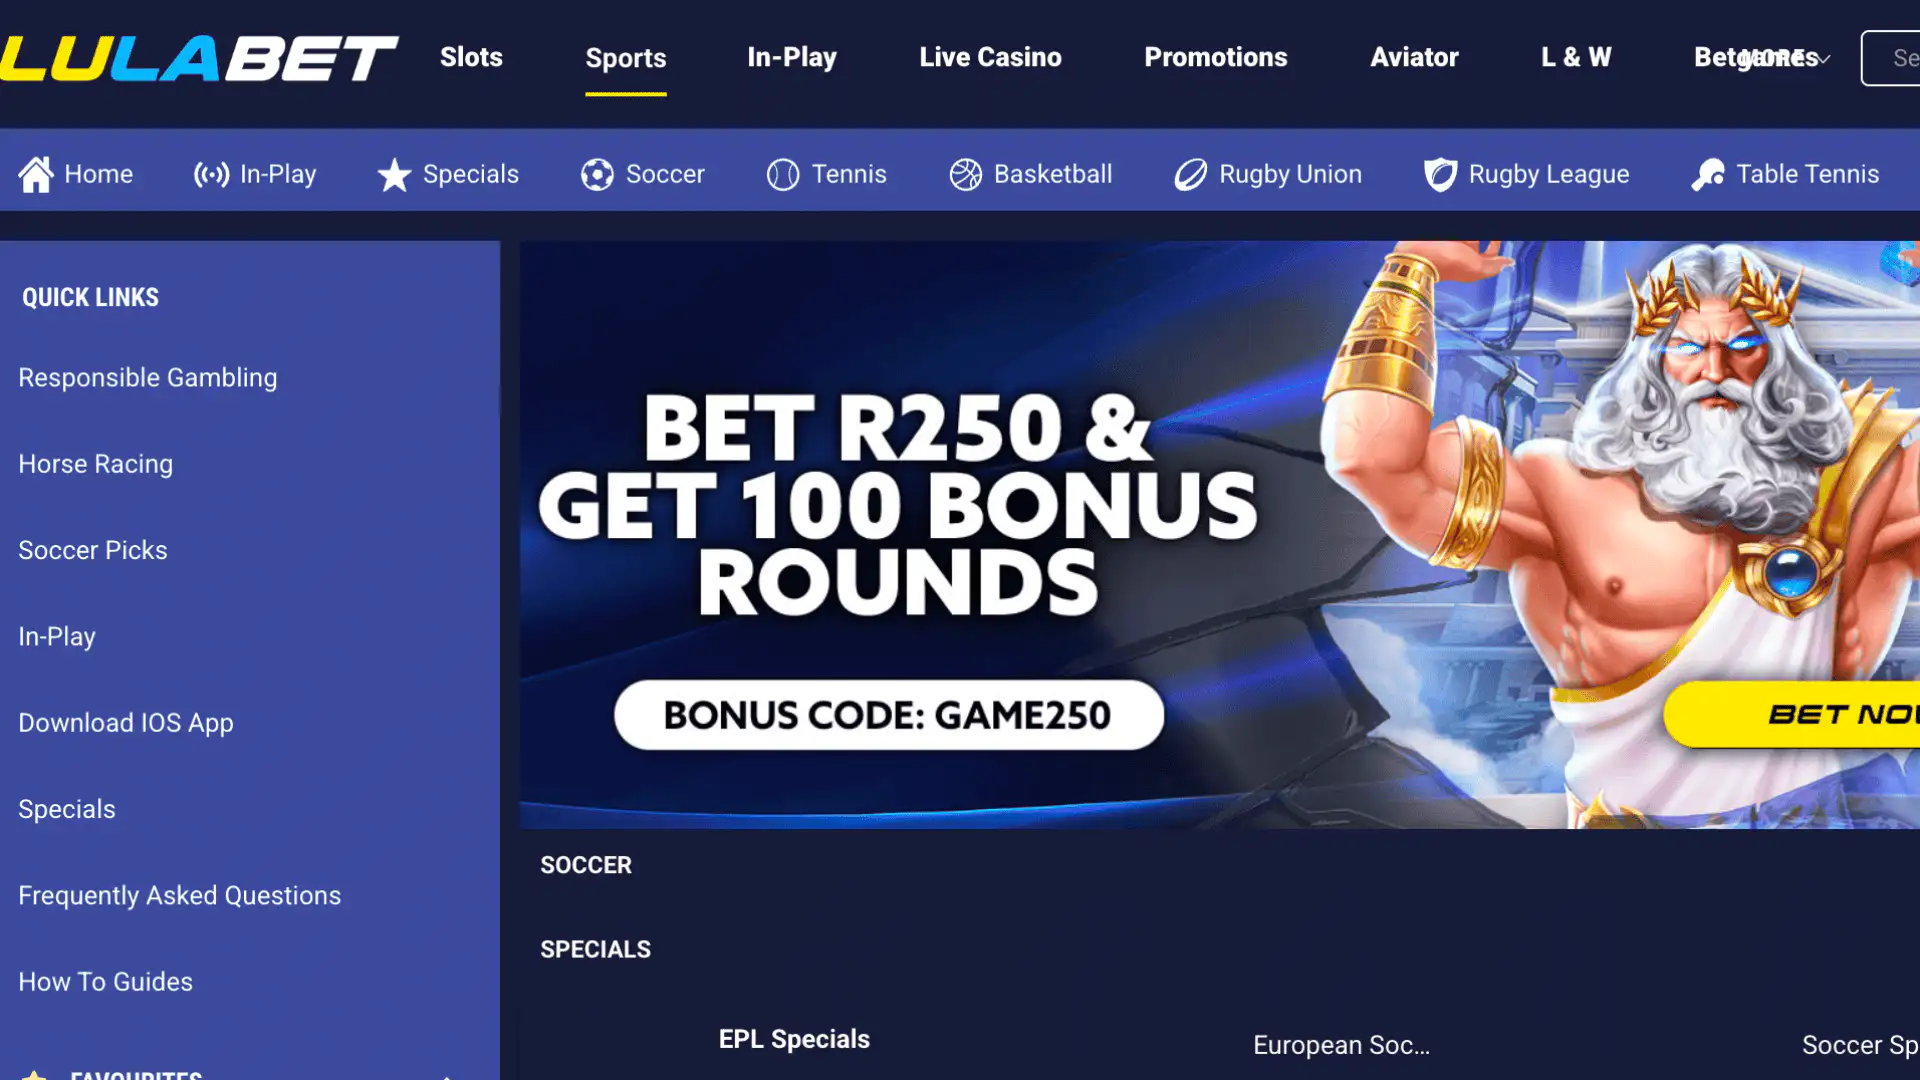This screenshot has height=1080, width=1920.
Task: Click the LULABET logo
Action: click(198, 58)
